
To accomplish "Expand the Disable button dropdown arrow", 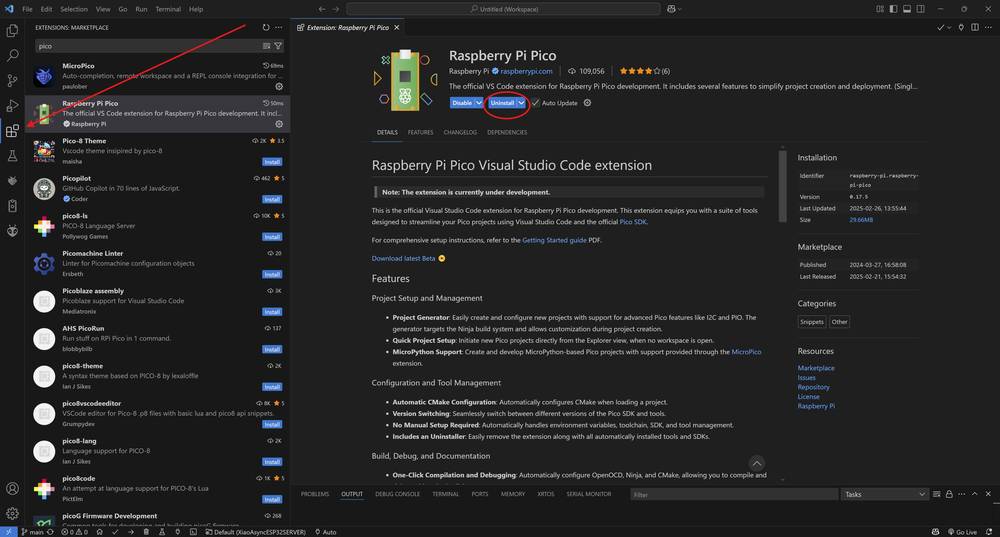I will [478, 103].
